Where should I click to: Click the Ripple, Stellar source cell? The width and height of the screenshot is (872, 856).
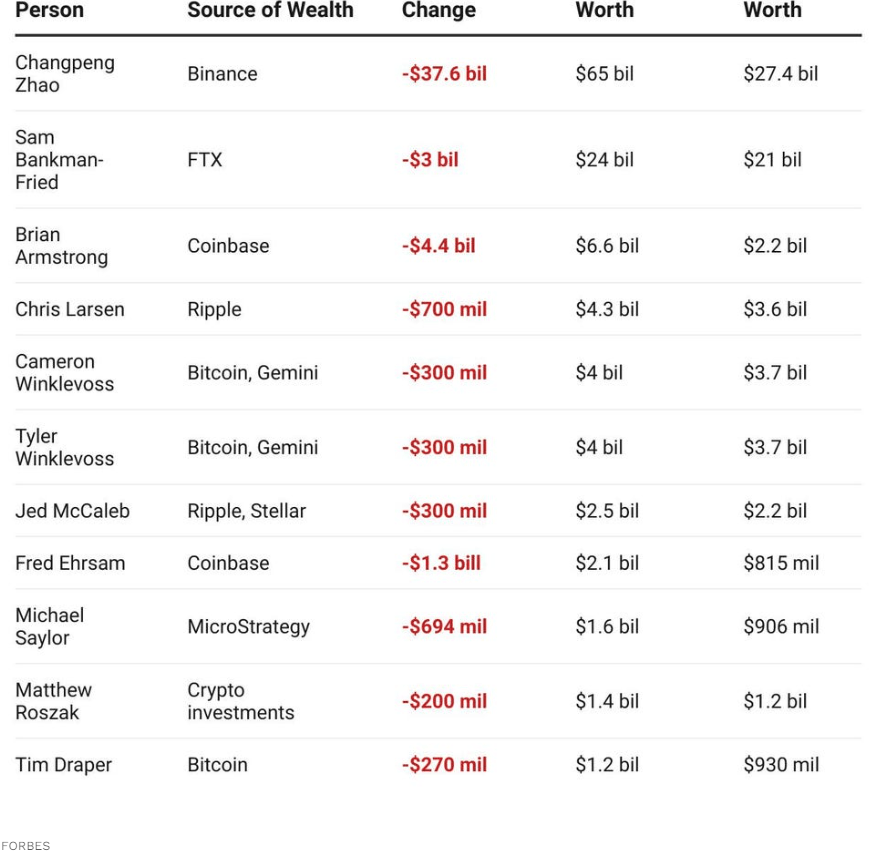coord(246,511)
